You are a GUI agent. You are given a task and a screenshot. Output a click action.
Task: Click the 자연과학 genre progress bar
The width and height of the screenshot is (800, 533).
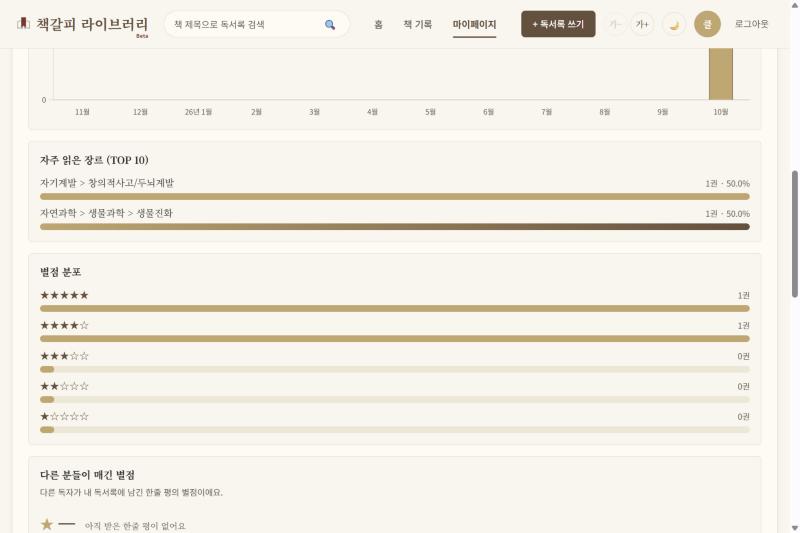pyautogui.click(x=395, y=227)
